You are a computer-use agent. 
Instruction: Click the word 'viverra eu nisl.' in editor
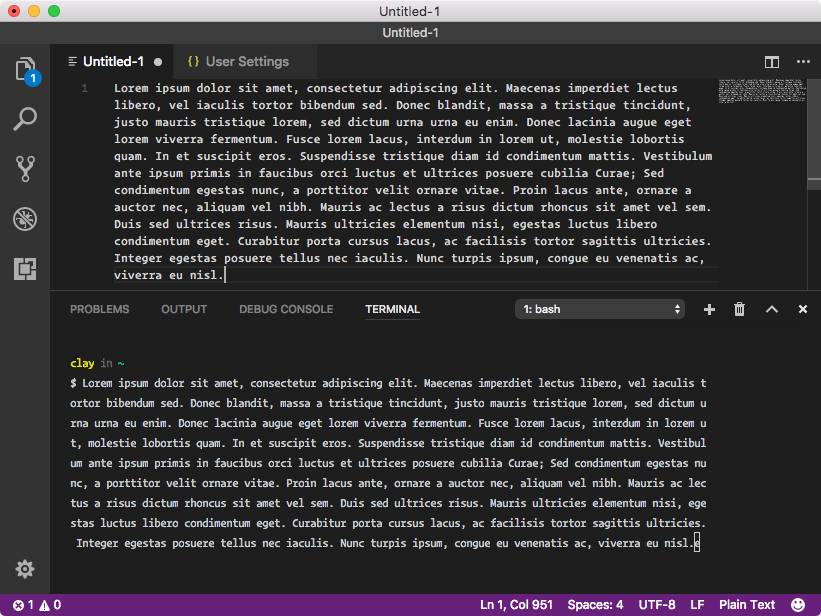pyautogui.click(x=169, y=275)
